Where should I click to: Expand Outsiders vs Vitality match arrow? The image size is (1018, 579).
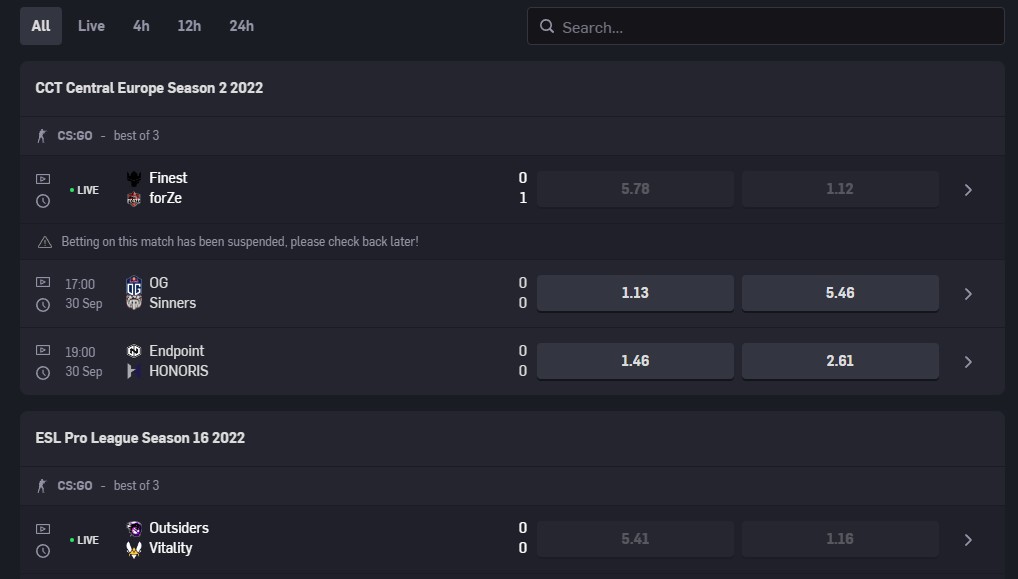[967, 540]
